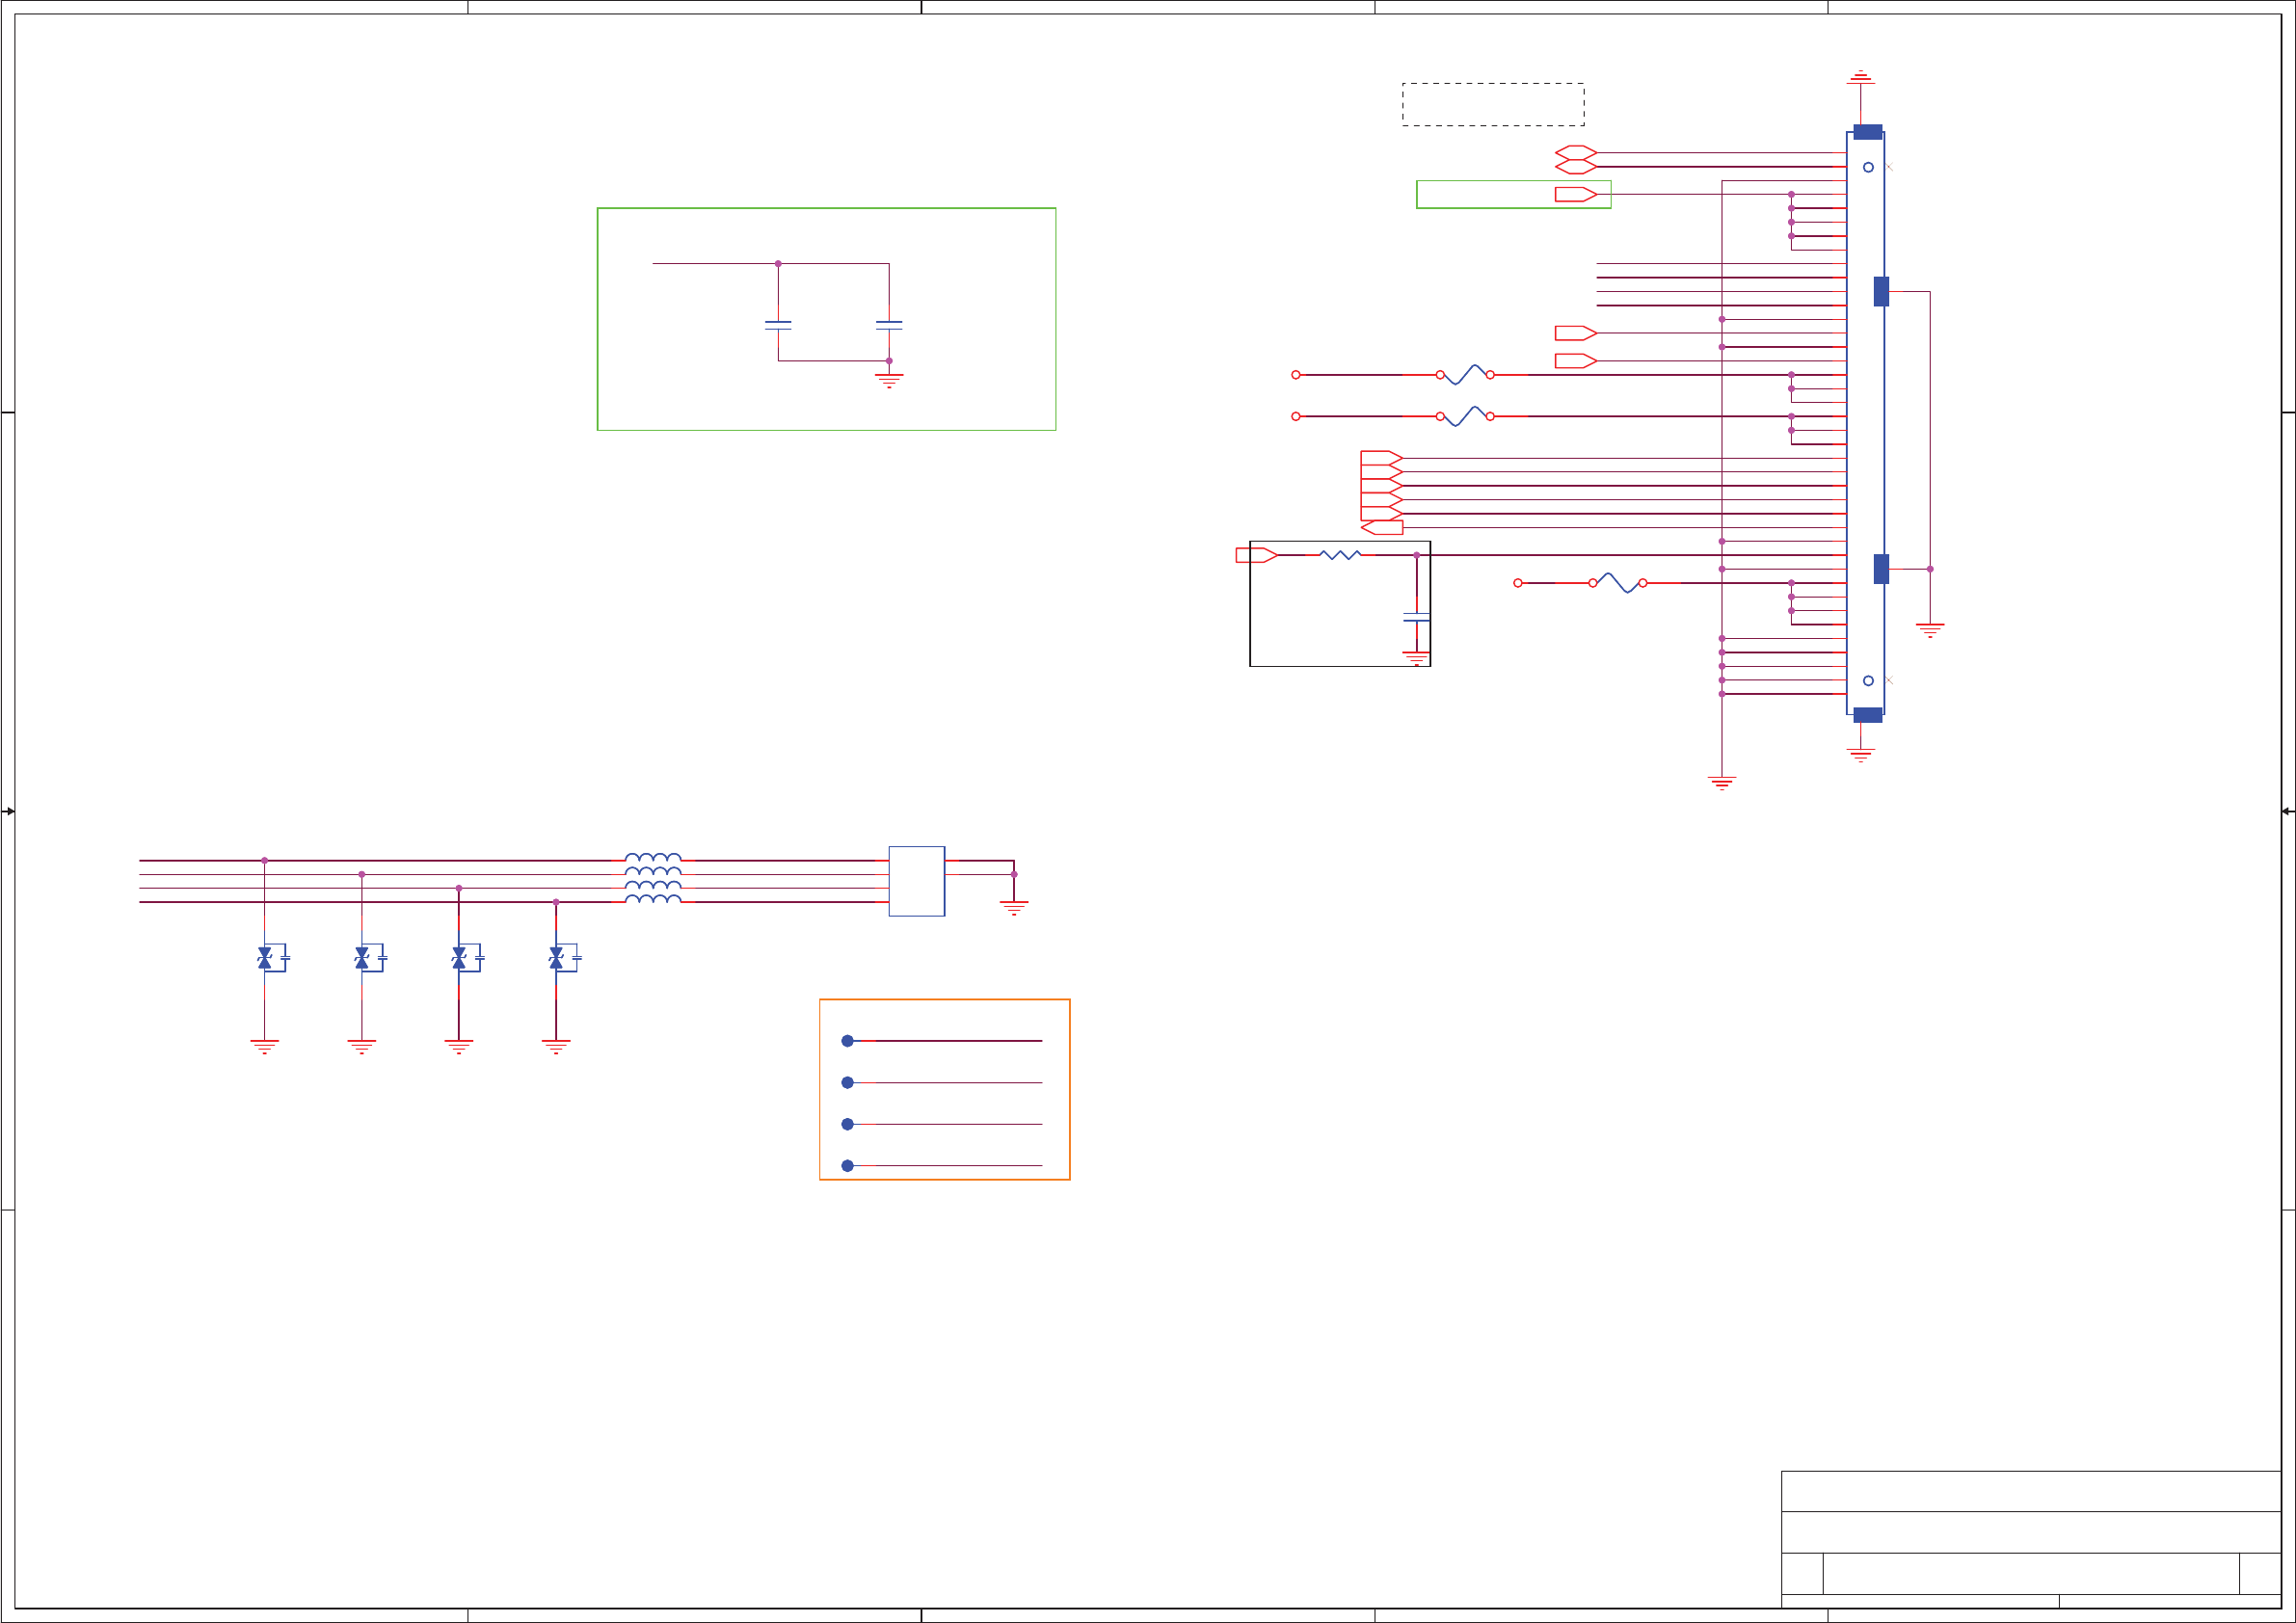Viewport: 2296px width, 1623px height.
Task: Select the four-winding inductor choke symbol
Action: pos(653,880)
